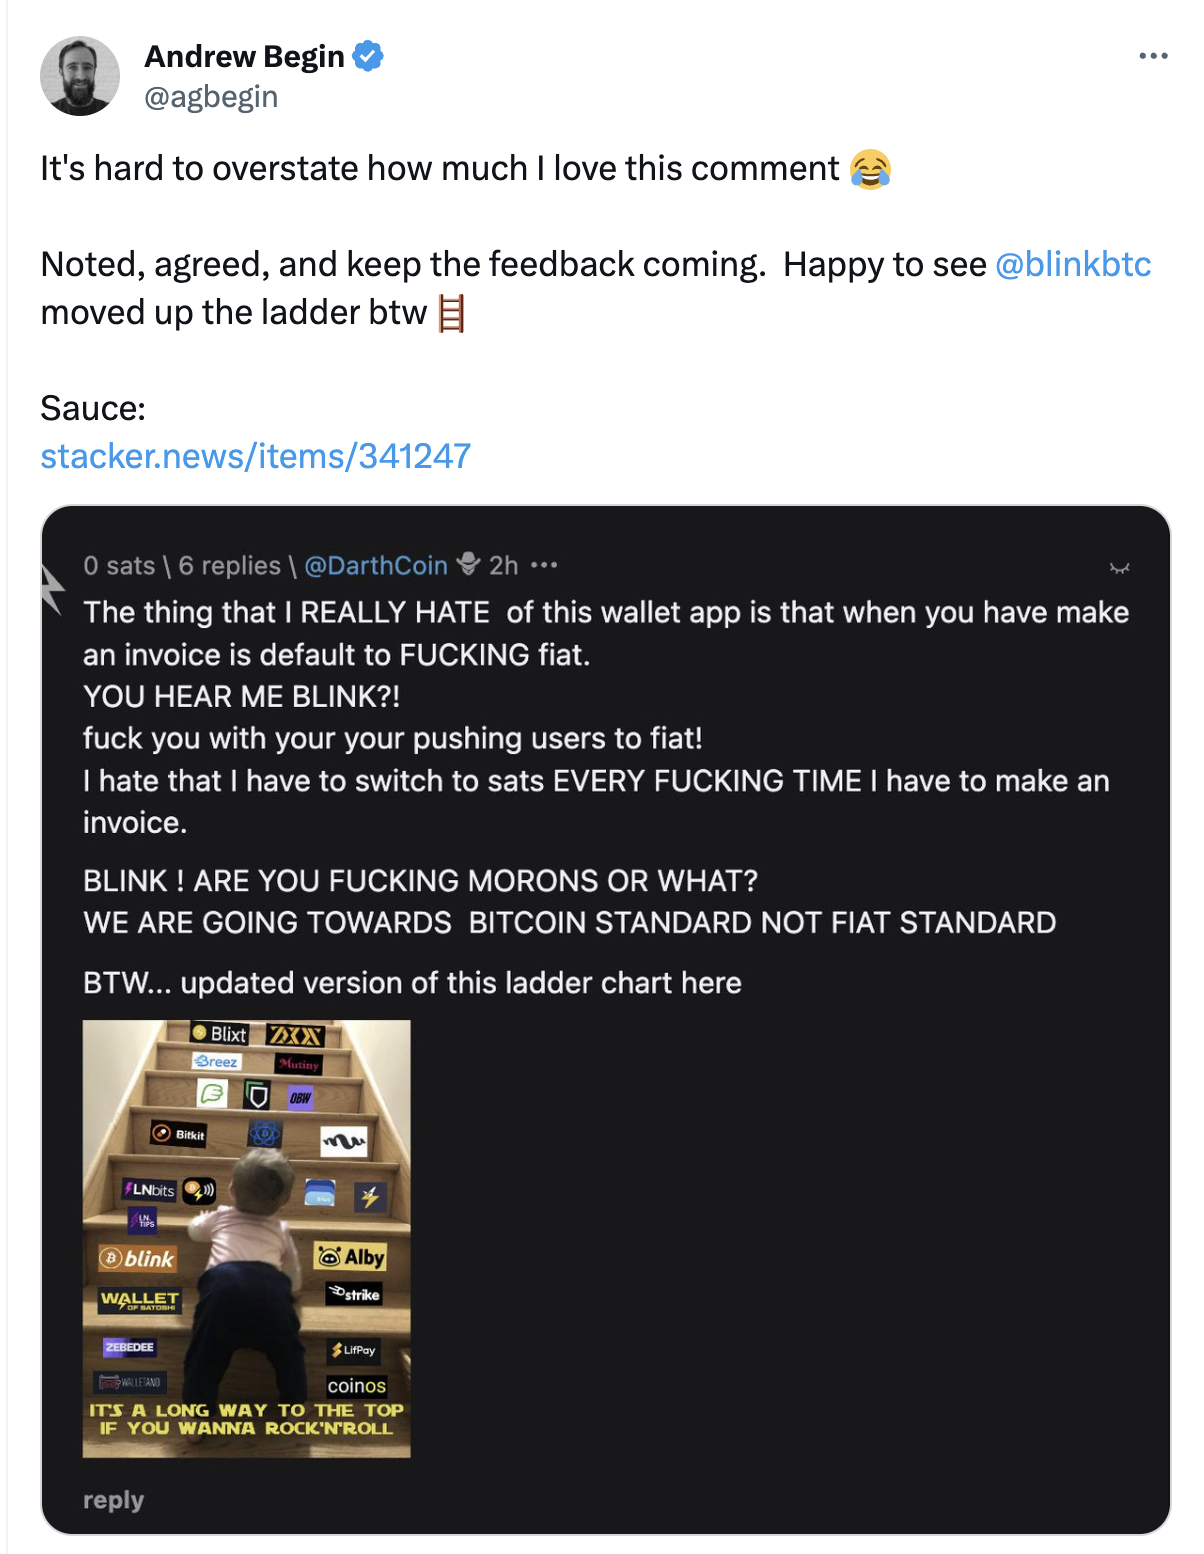Open the @agbegin handle
This screenshot has width=1204, height=1554.
click(211, 97)
